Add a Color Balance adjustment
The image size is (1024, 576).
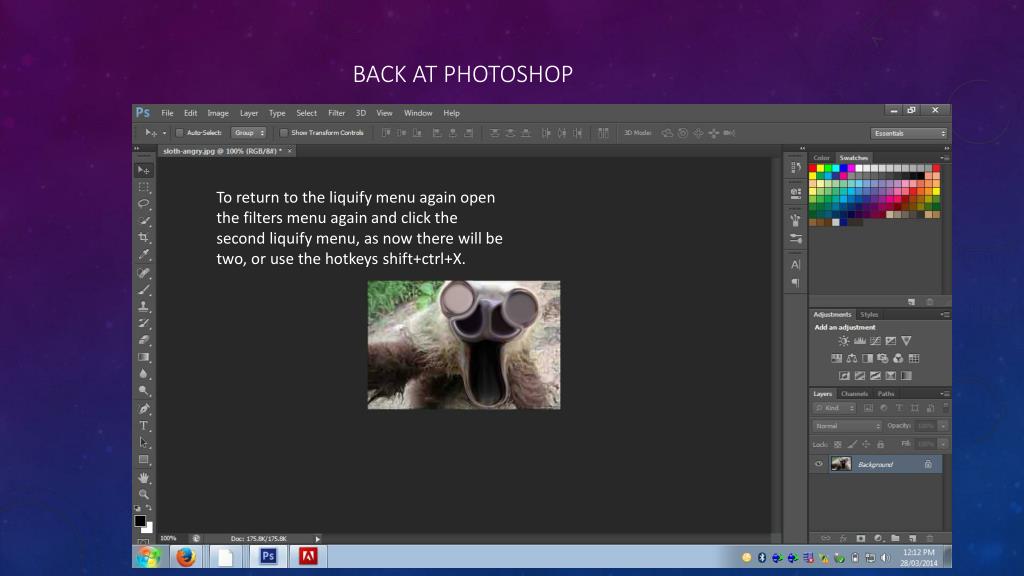[852, 359]
